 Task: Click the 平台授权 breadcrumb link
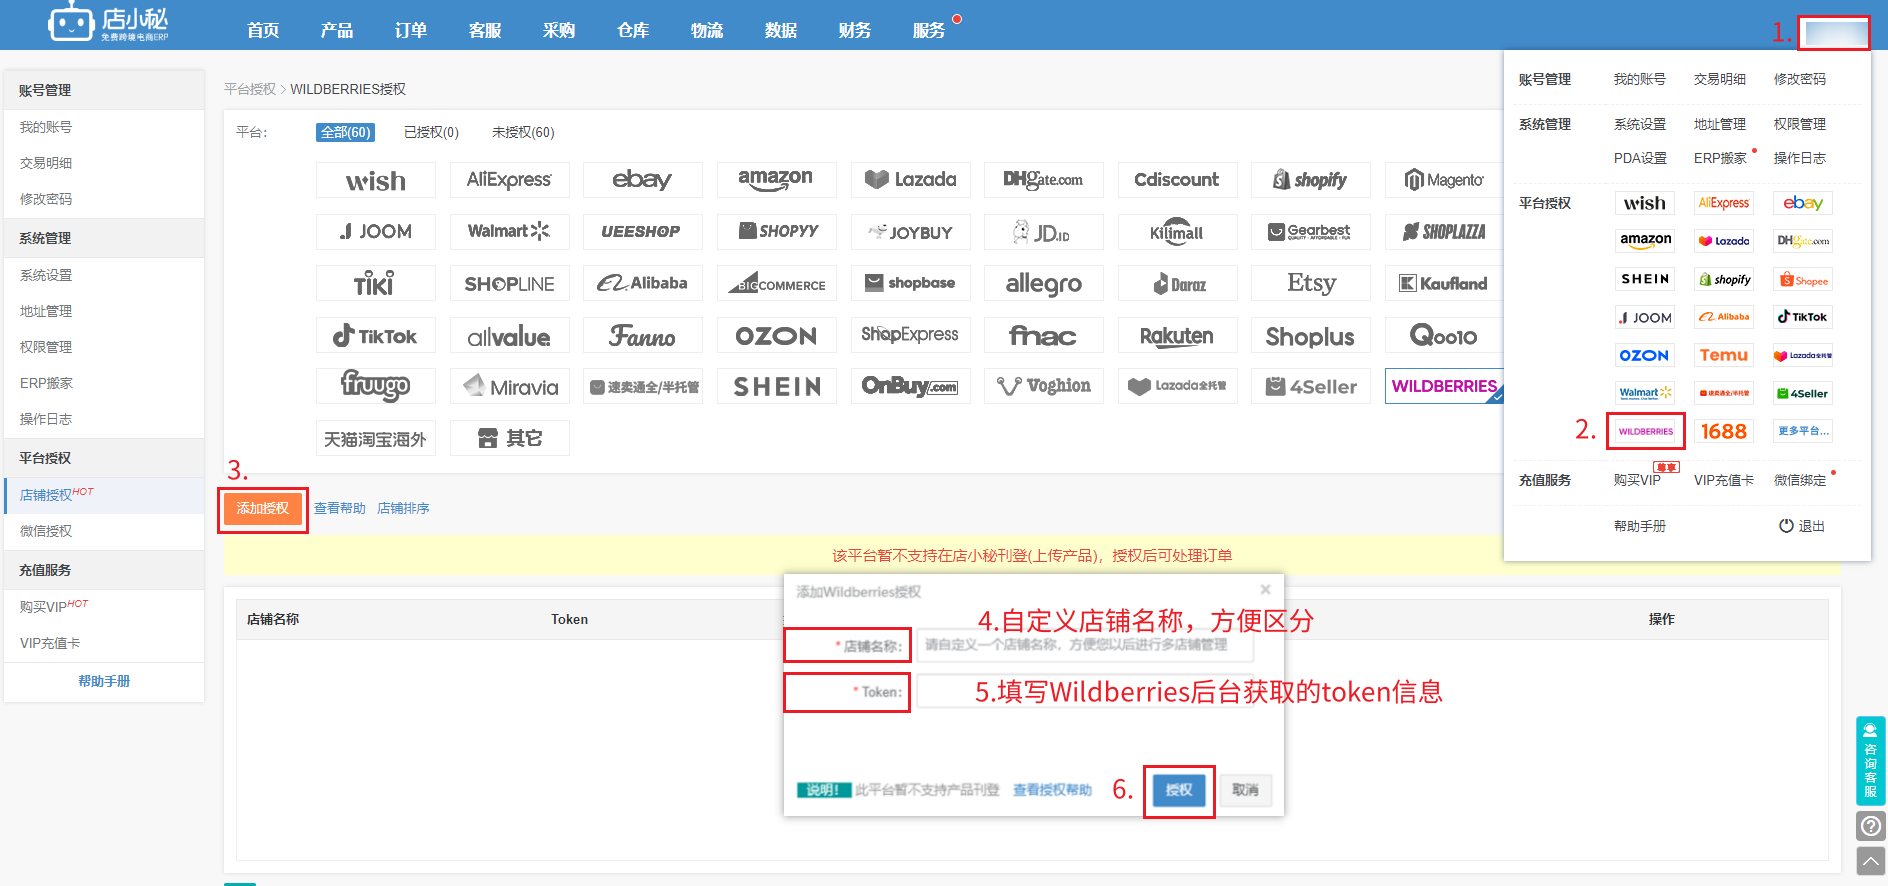point(250,89)
